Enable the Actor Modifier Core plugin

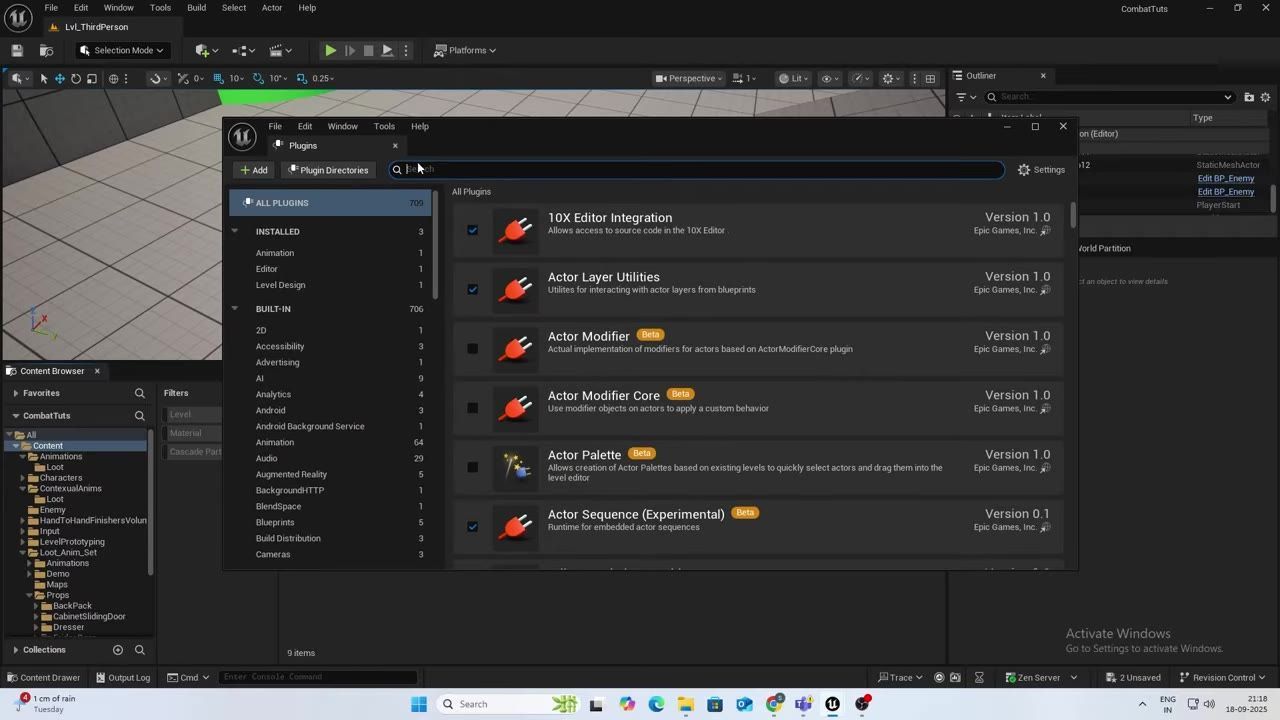pyautogui.click(x=473, y=408)
